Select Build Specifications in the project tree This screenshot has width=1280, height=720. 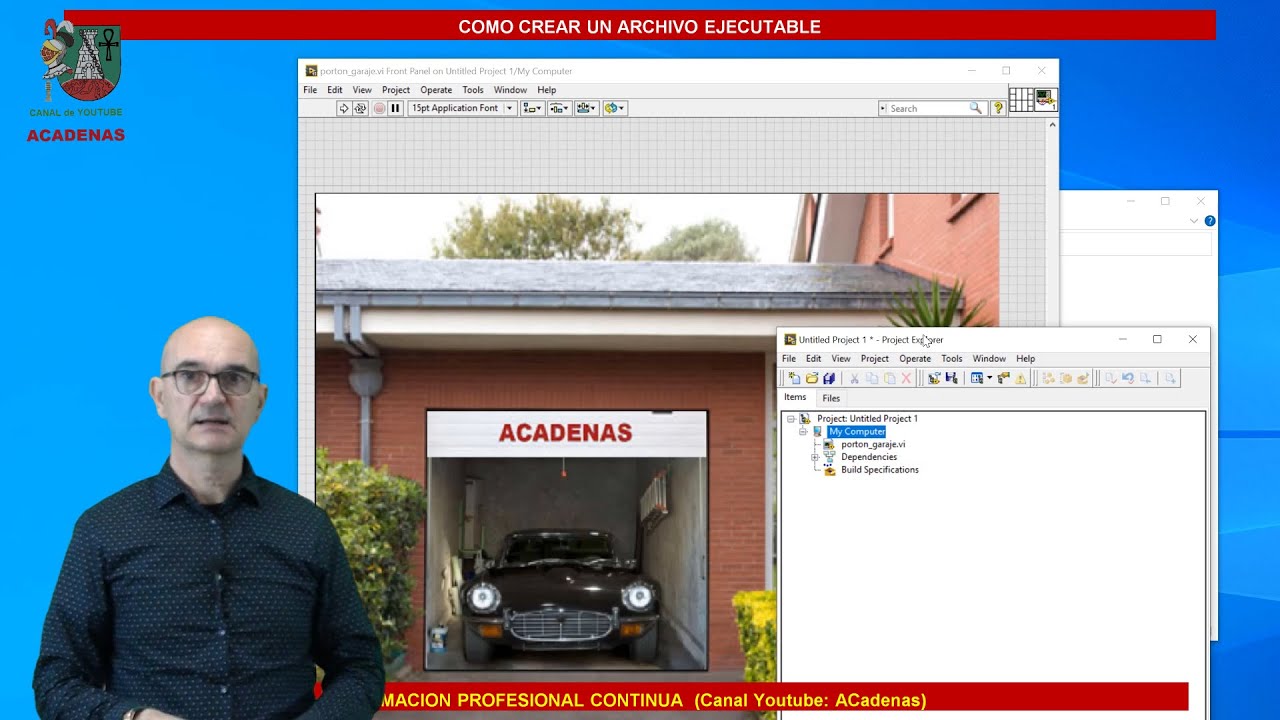tap(879, 470)
